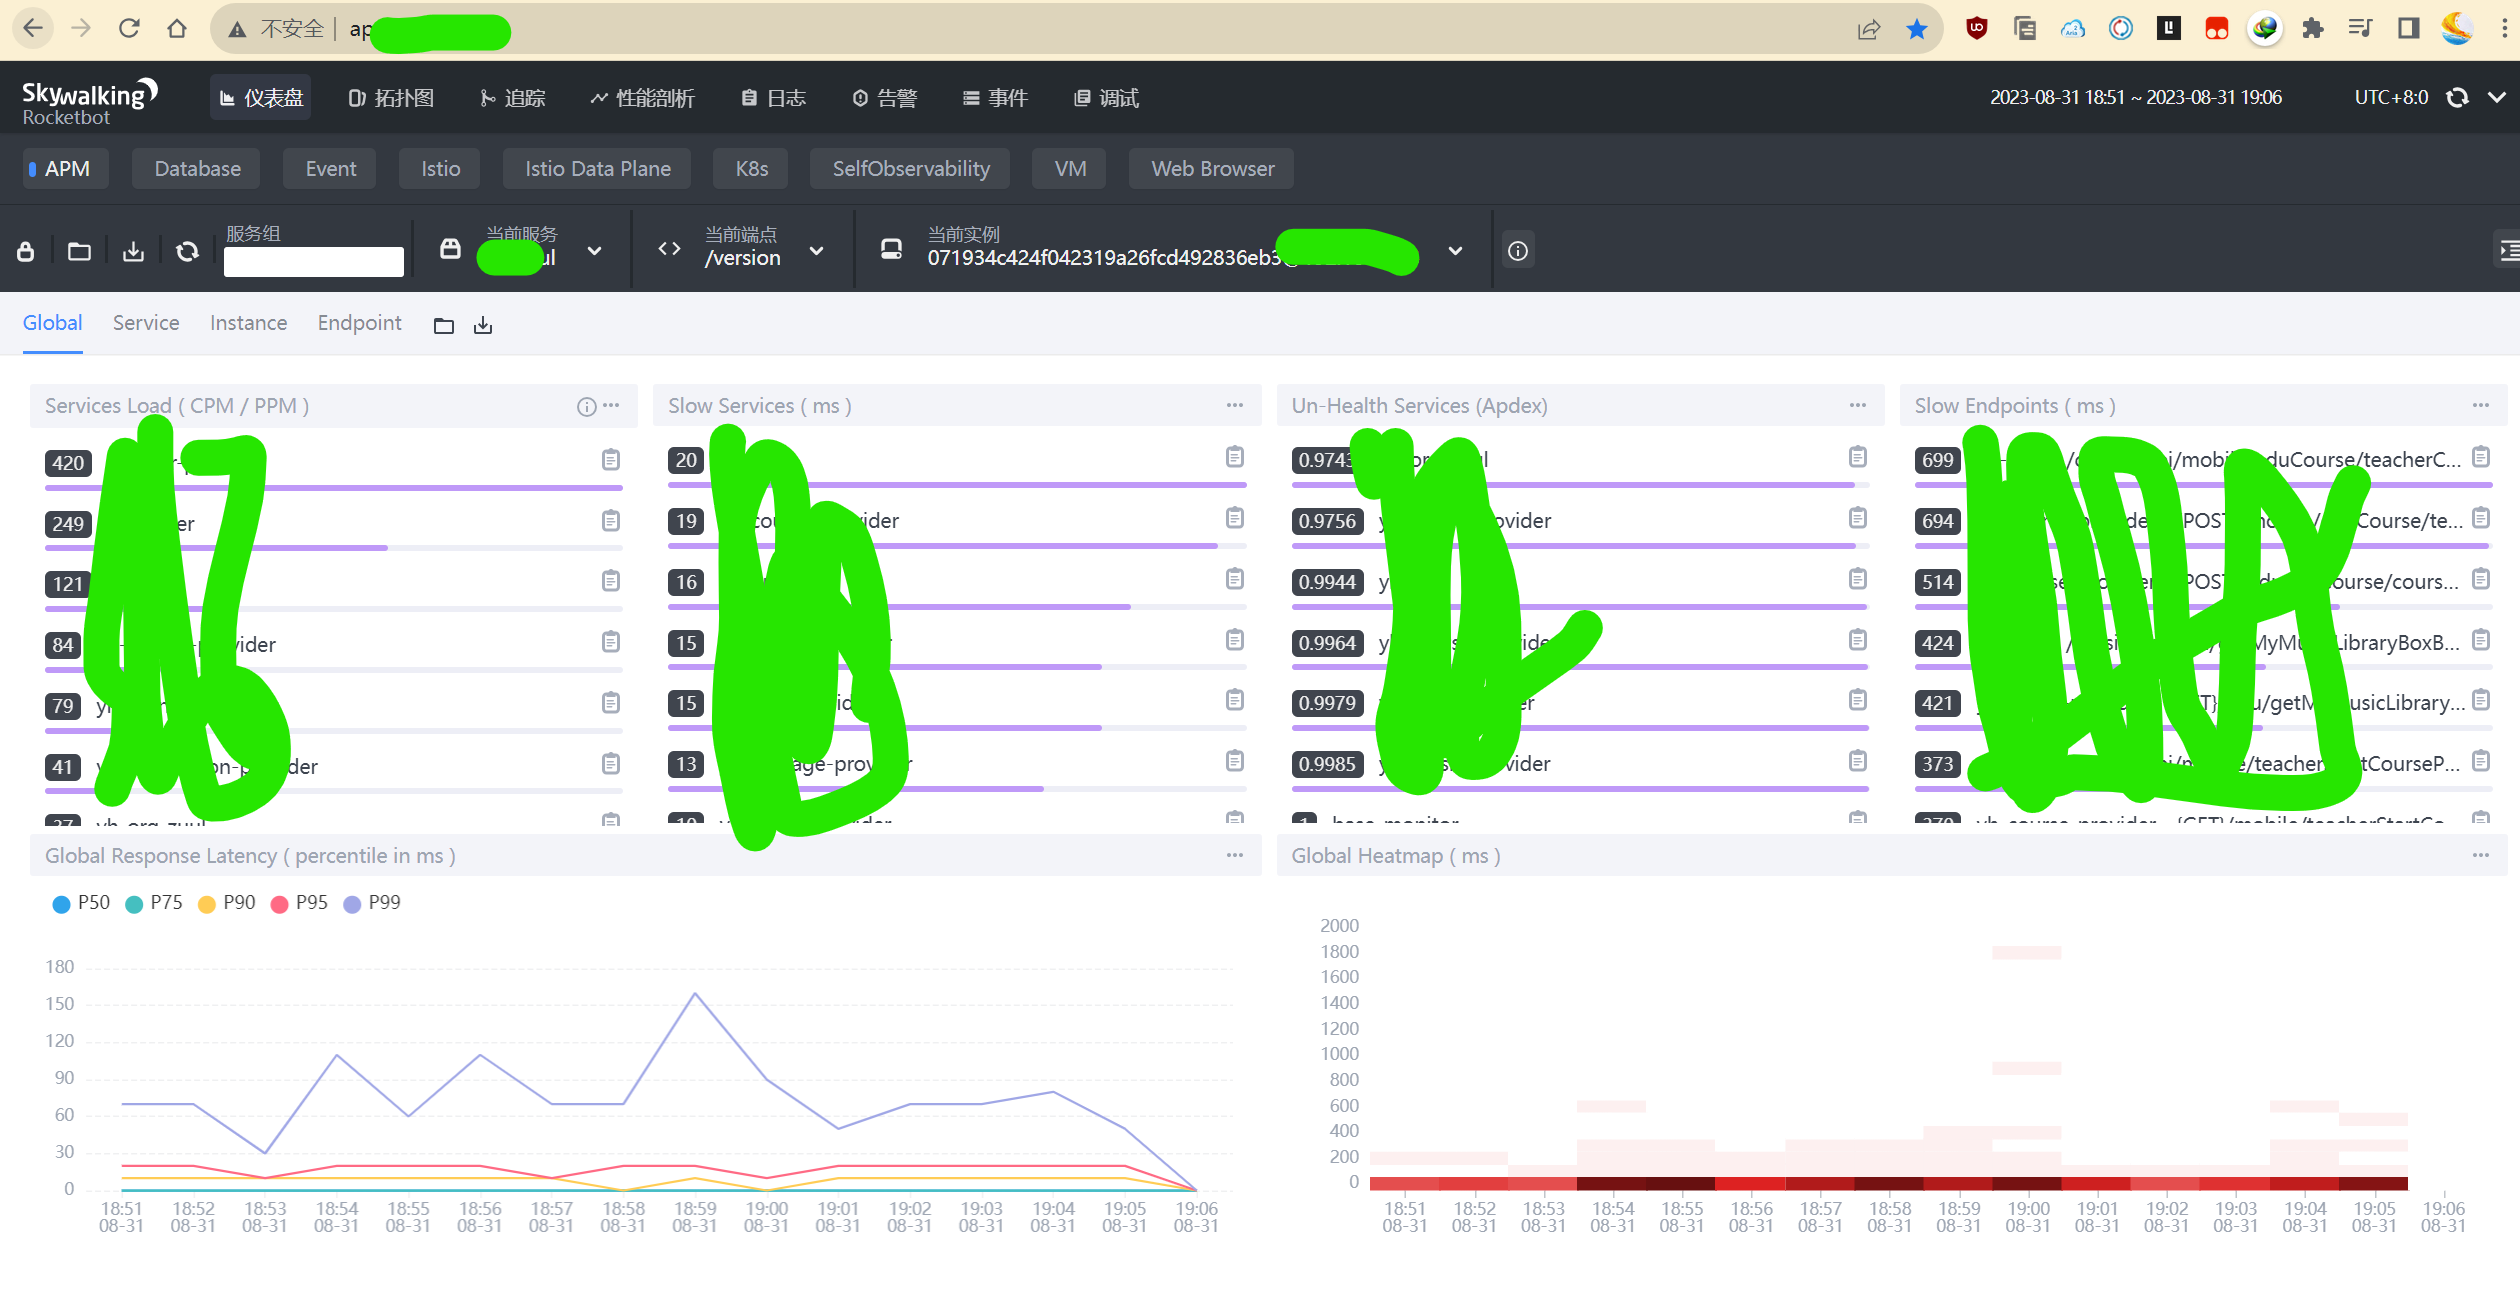The image size is (2520, 1291).
Task: Select the K8s dashboard group
Action: point(751,169)
